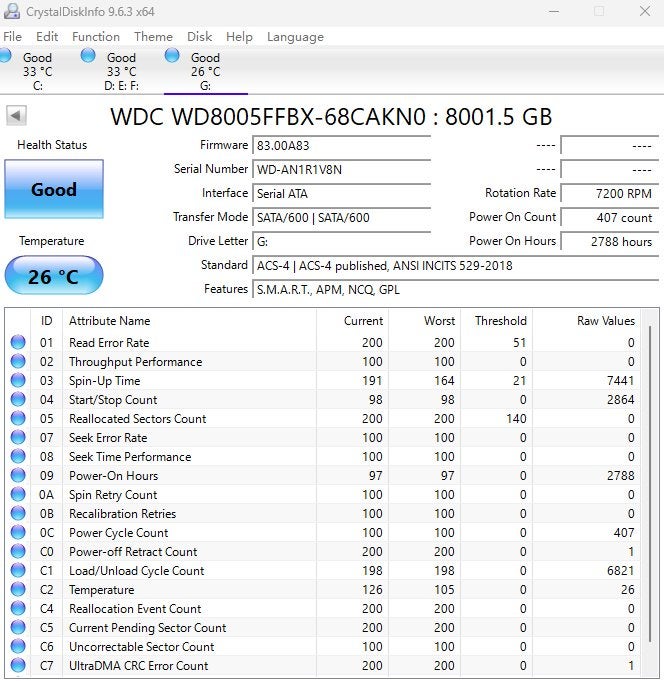Open the Edit menu
Viewport: 664px width, 681px height.
click(x=47, y=36)
